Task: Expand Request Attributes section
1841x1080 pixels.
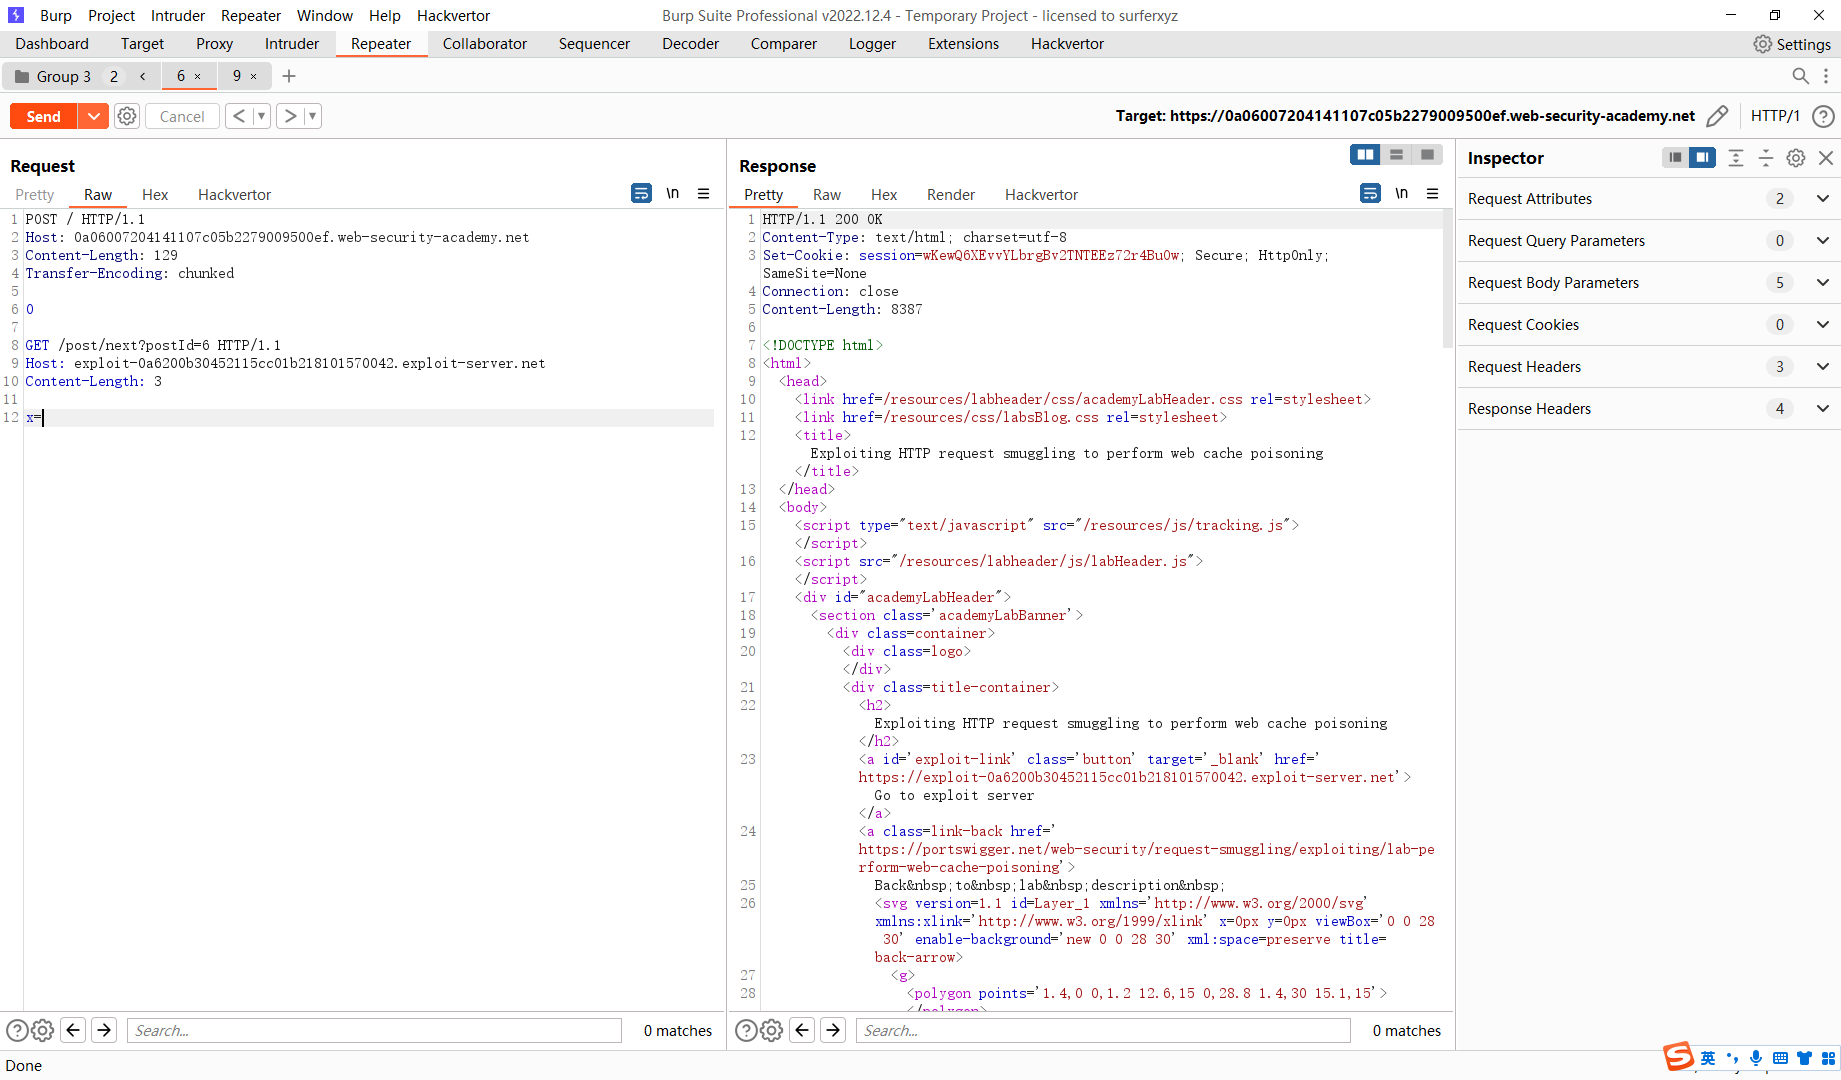Action: coord(1648,199)
